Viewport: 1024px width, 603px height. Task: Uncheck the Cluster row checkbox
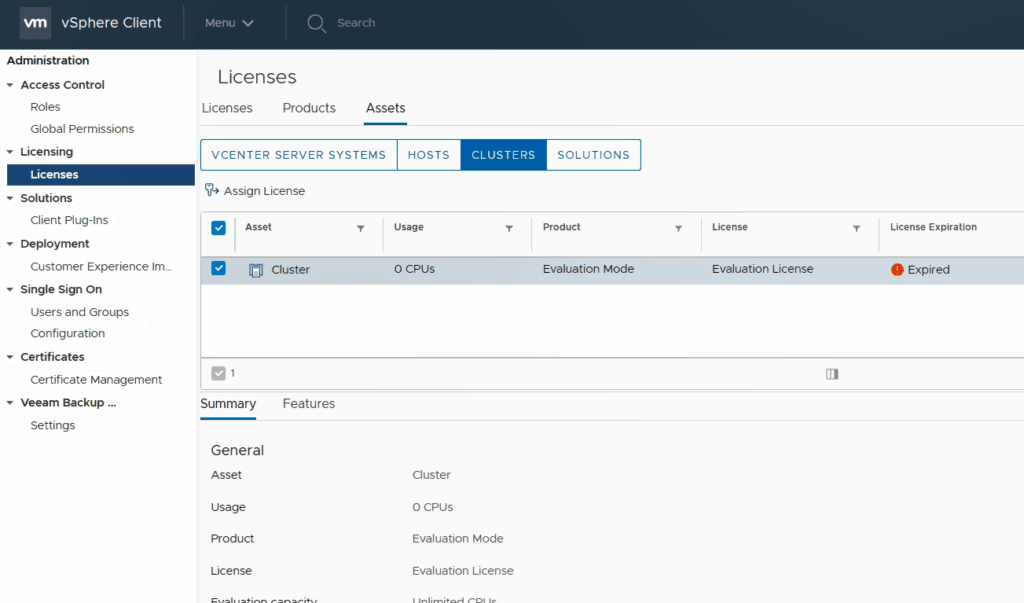[218, 269]
